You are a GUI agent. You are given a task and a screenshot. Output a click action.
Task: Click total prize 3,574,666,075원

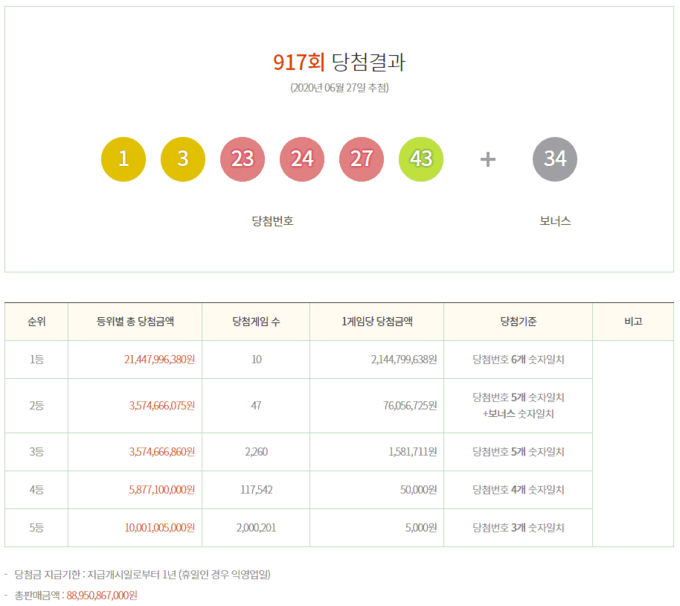[x=162, y=406]
